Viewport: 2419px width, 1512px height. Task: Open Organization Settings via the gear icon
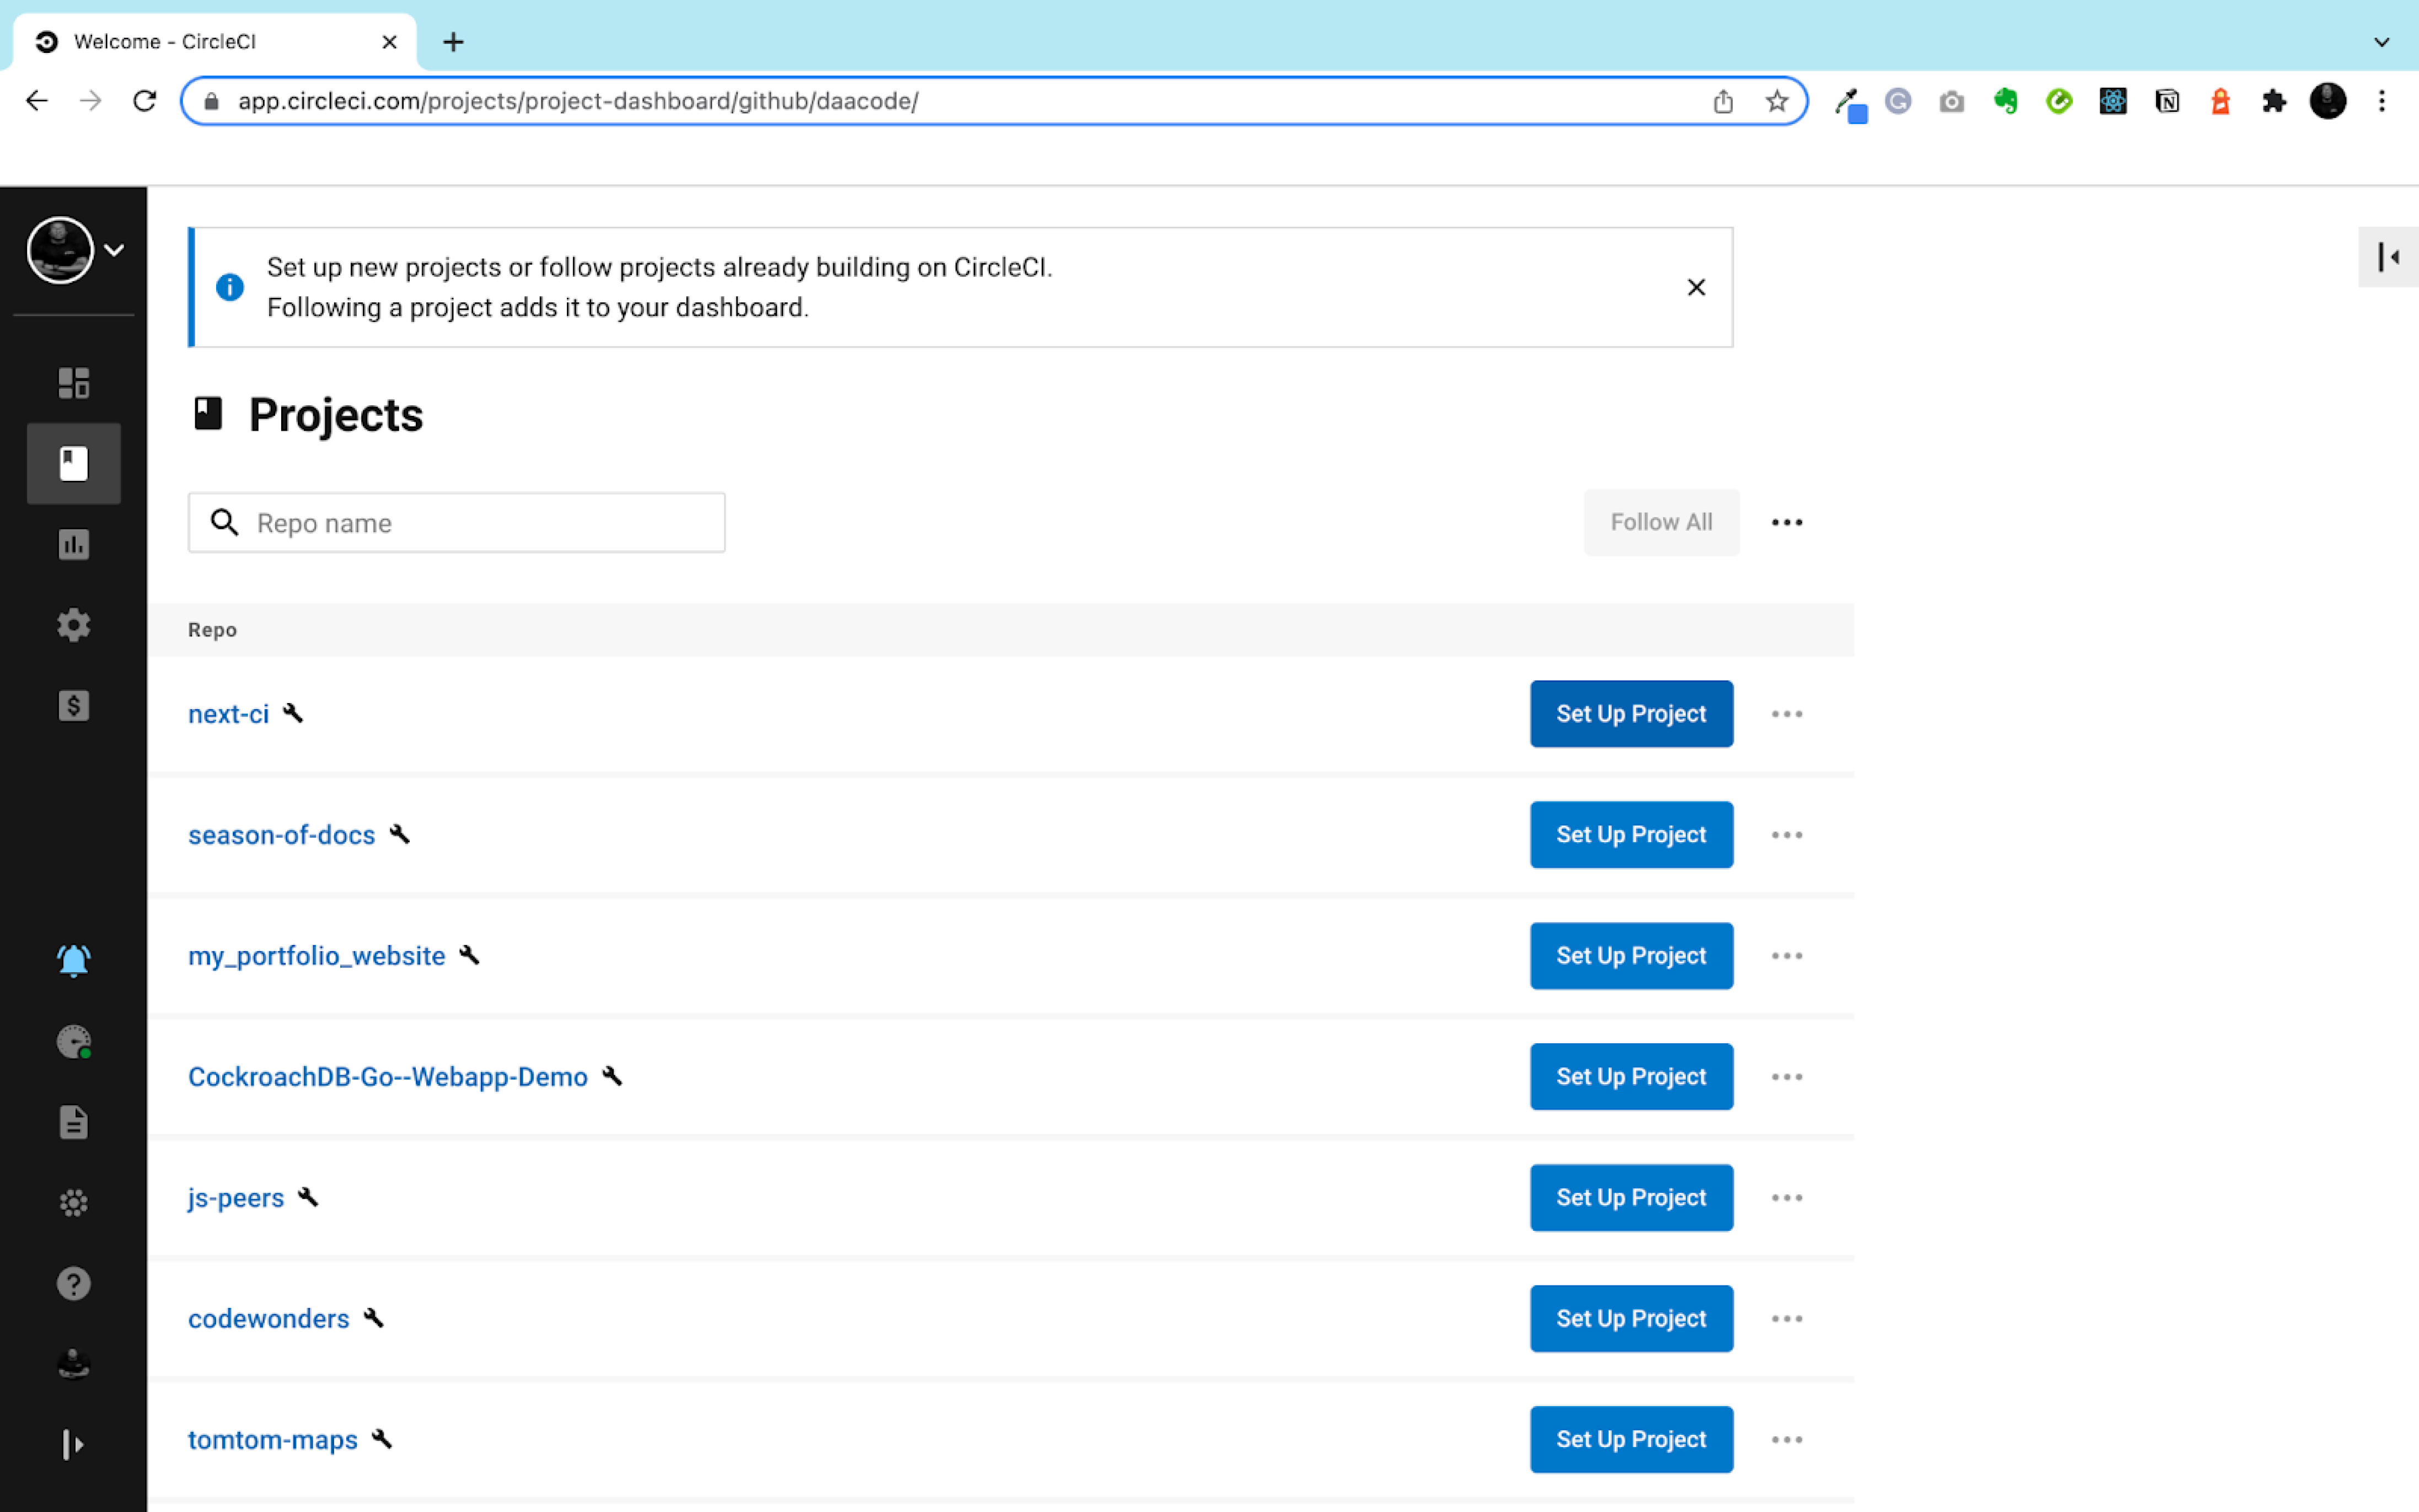tap(72, 624)
